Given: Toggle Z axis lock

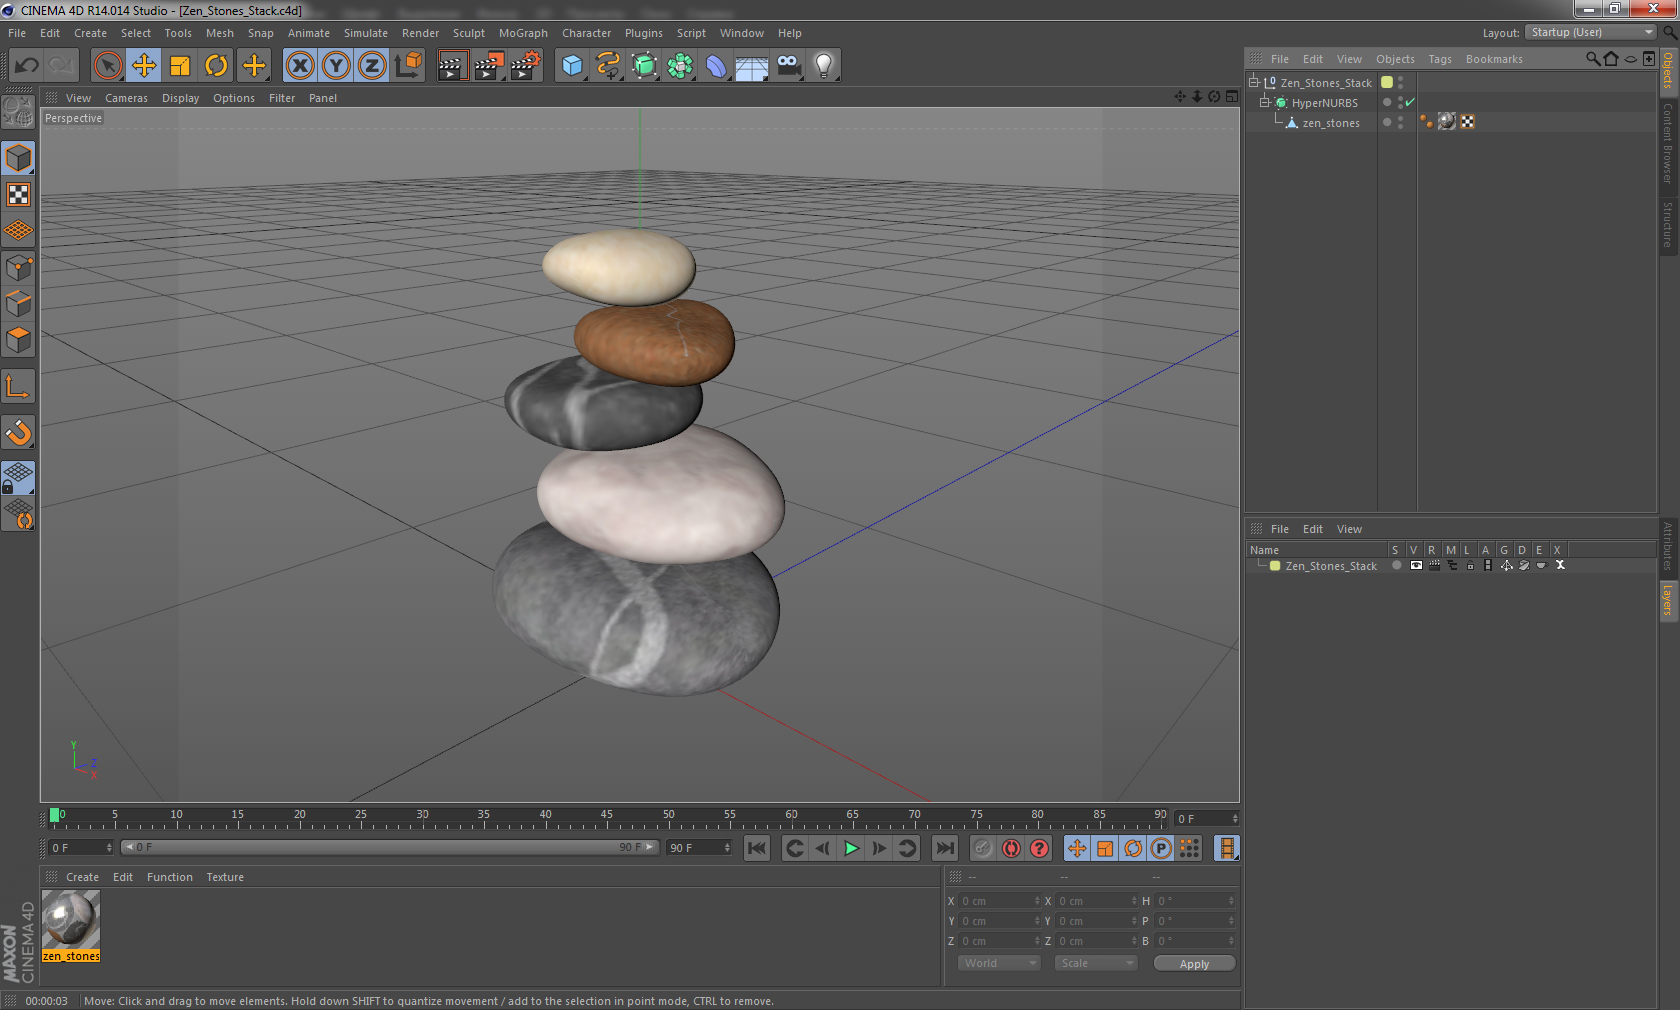Looking at the screenshot, I should pyautogui.click(x=372, y=66).
